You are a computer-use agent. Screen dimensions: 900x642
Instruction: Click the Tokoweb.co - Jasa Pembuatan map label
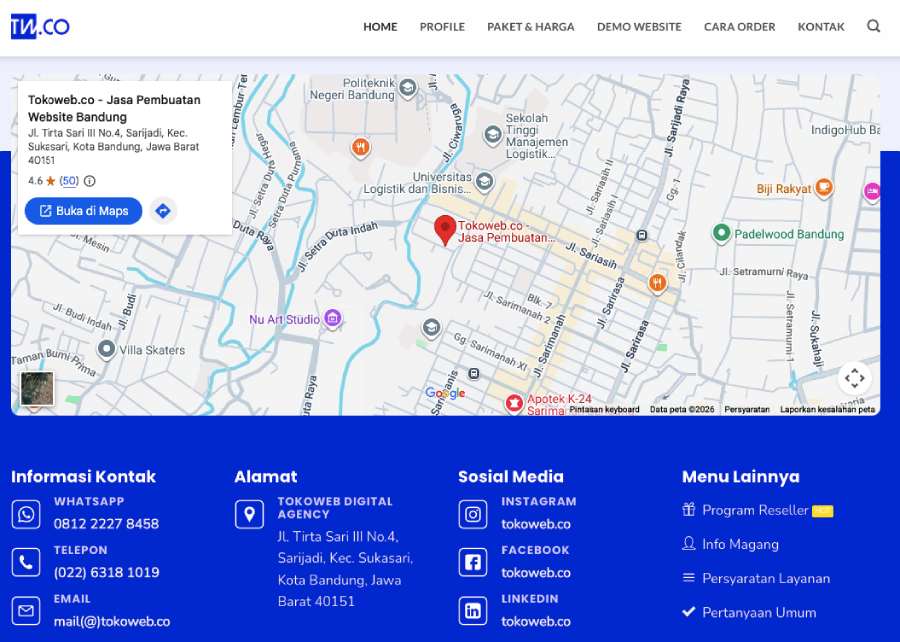click(x=505, y=231)
